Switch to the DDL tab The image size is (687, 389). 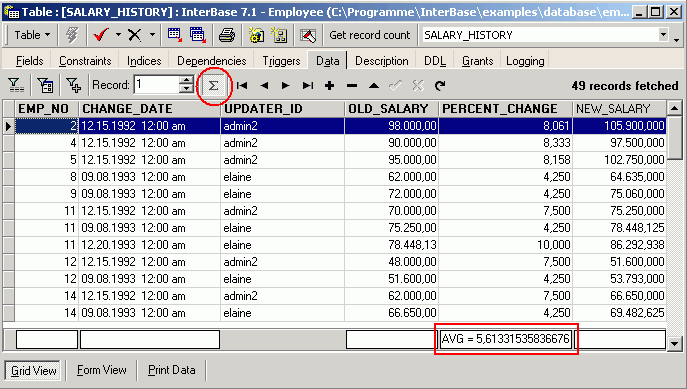tap(435, 61)
